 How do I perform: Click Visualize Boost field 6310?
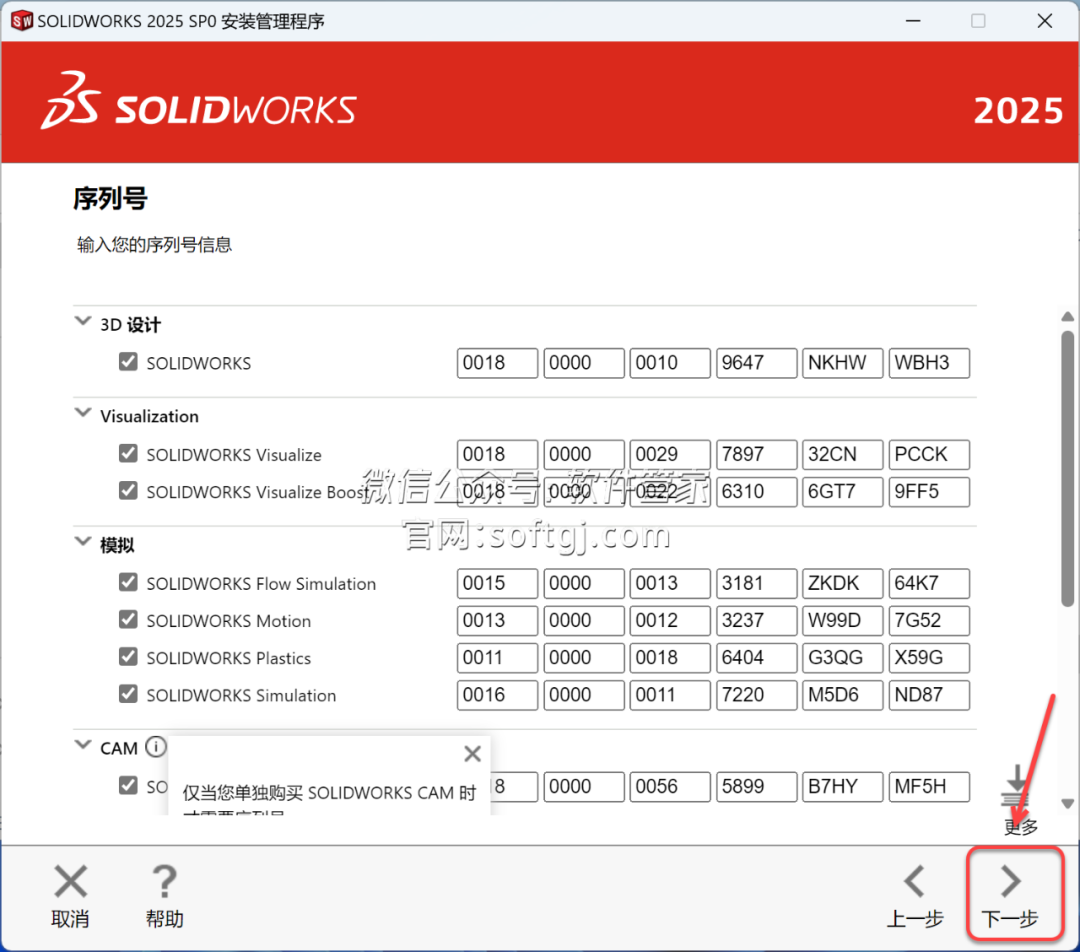pyautogui.click(x=756, y=492)
